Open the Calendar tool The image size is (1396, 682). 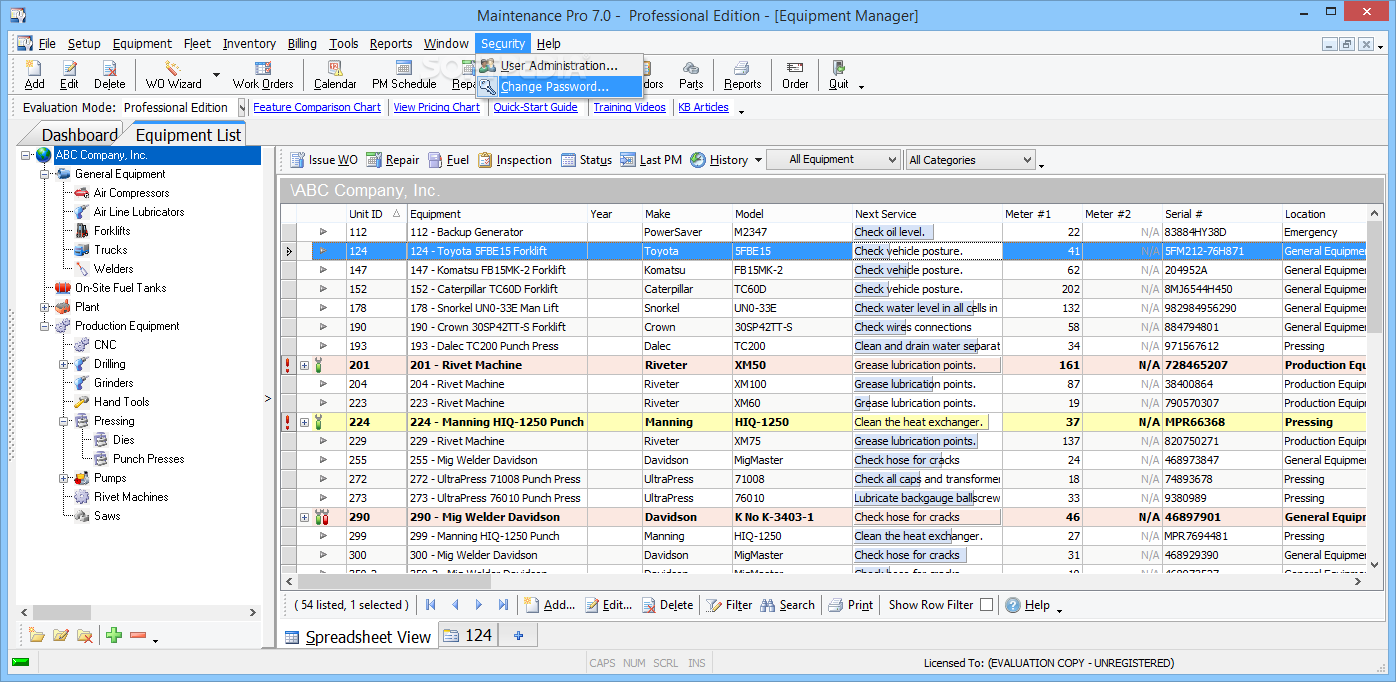click(335, 75)
